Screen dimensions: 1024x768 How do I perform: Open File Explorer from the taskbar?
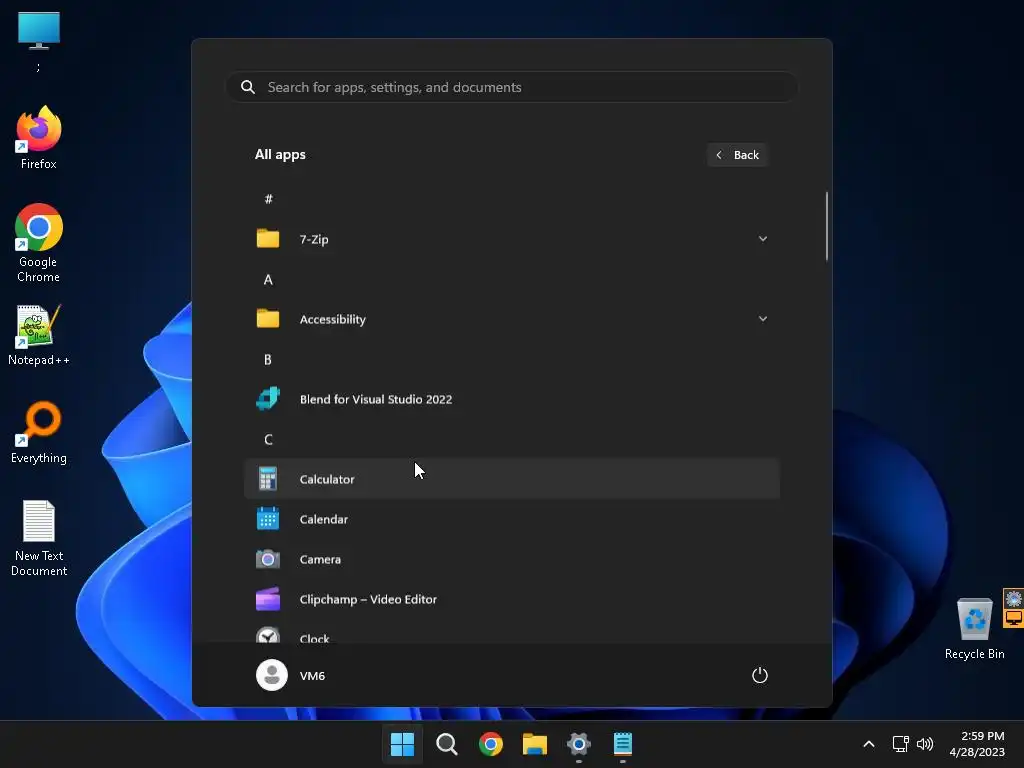(x=535, y=744)
